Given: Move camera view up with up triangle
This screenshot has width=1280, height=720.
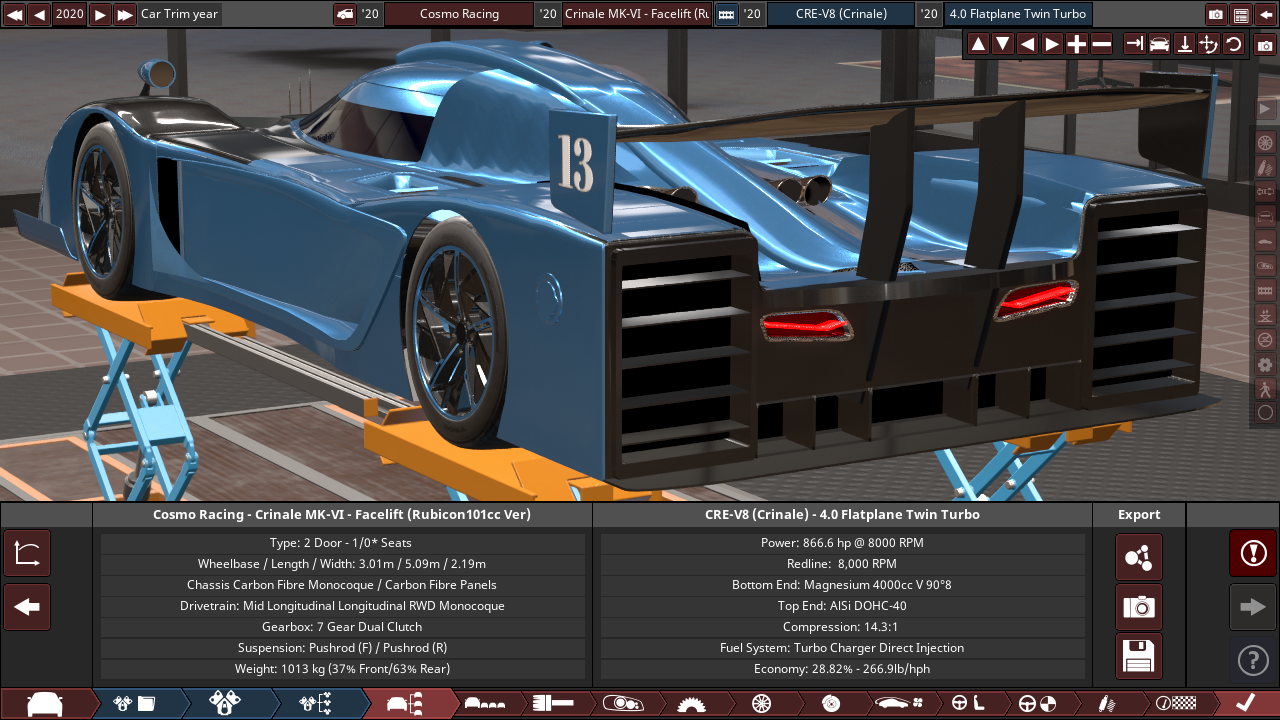Looking at the screenshot, I should (978, 43).
